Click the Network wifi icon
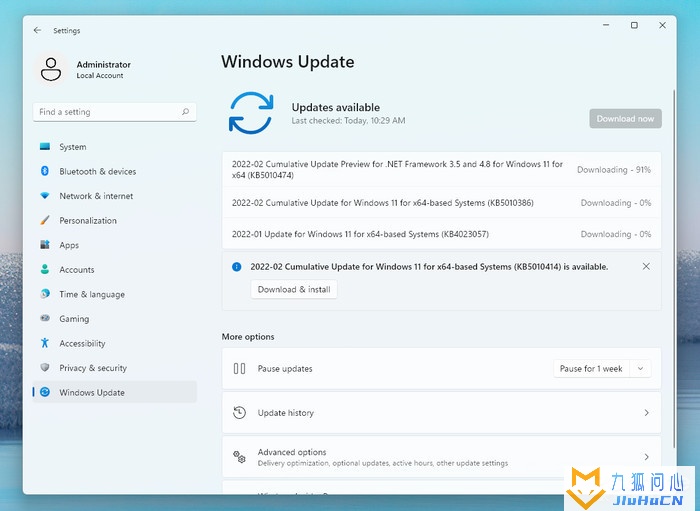 [x=45, y=195]
